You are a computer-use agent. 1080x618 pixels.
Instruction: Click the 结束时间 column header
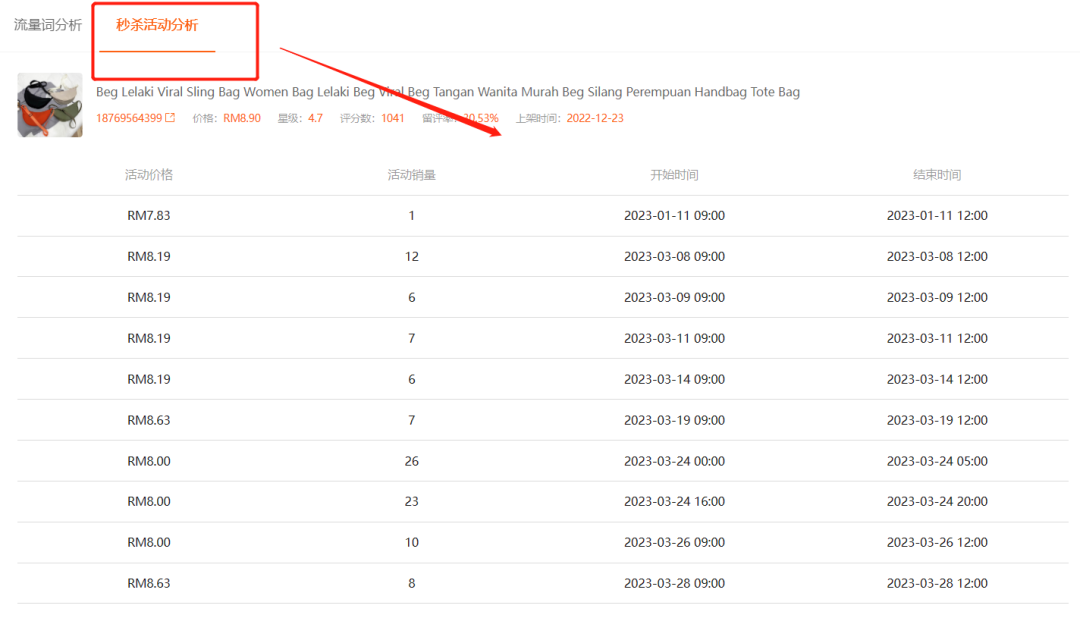click(x=937, y=175)
